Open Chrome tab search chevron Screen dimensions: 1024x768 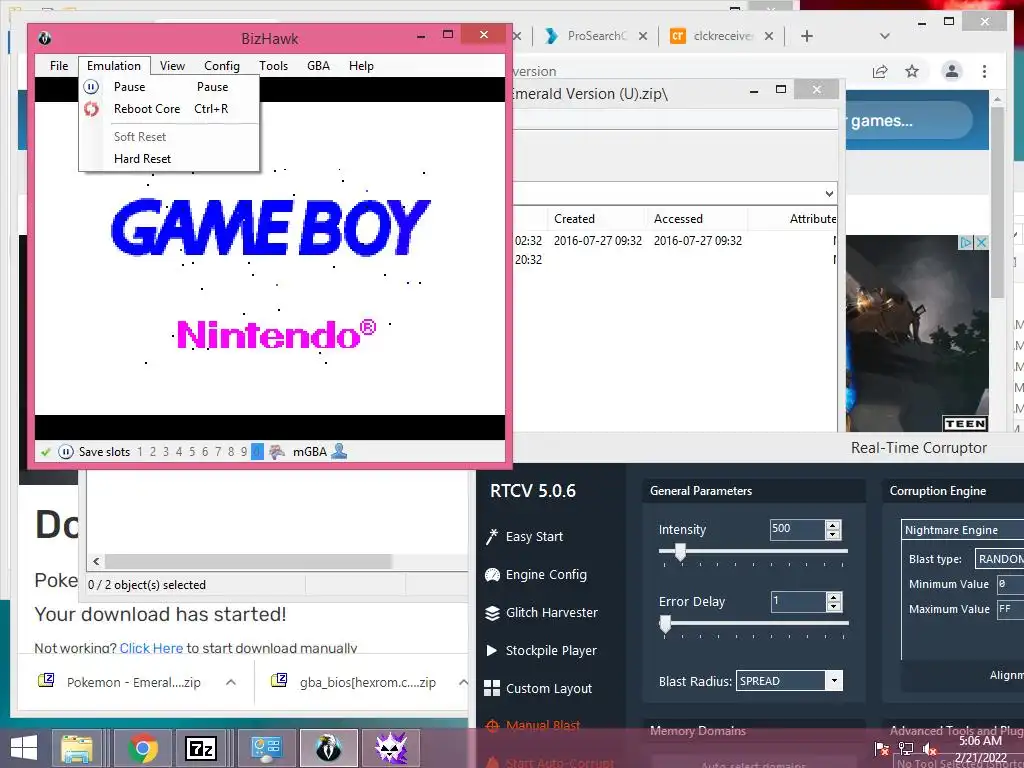coord(885,36)
